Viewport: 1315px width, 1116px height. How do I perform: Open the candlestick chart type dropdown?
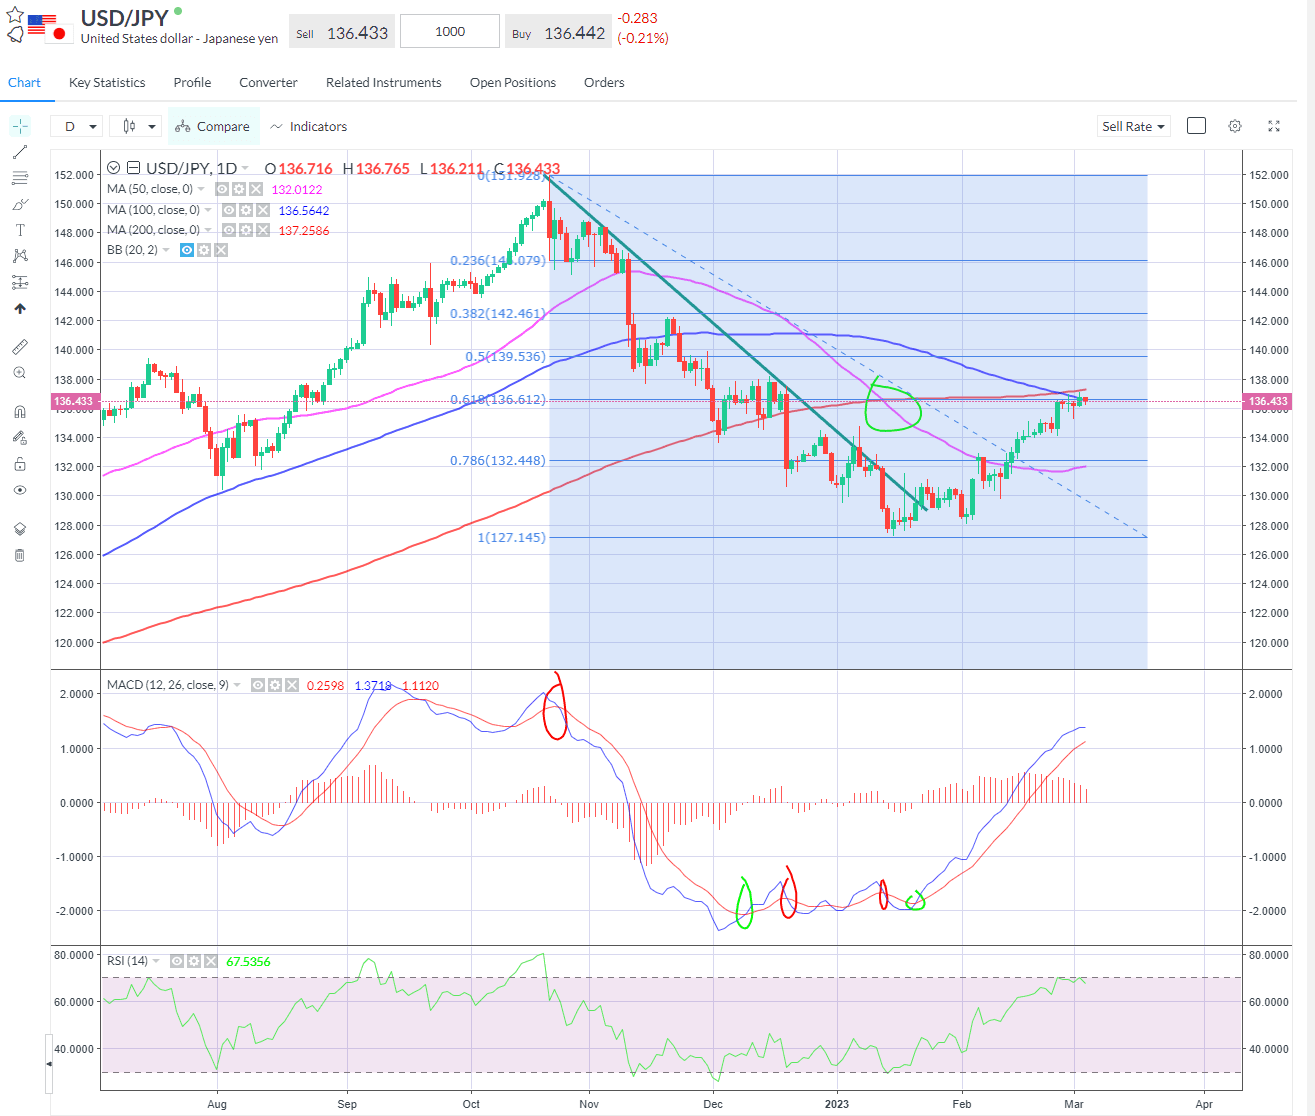tap(139, 126)
